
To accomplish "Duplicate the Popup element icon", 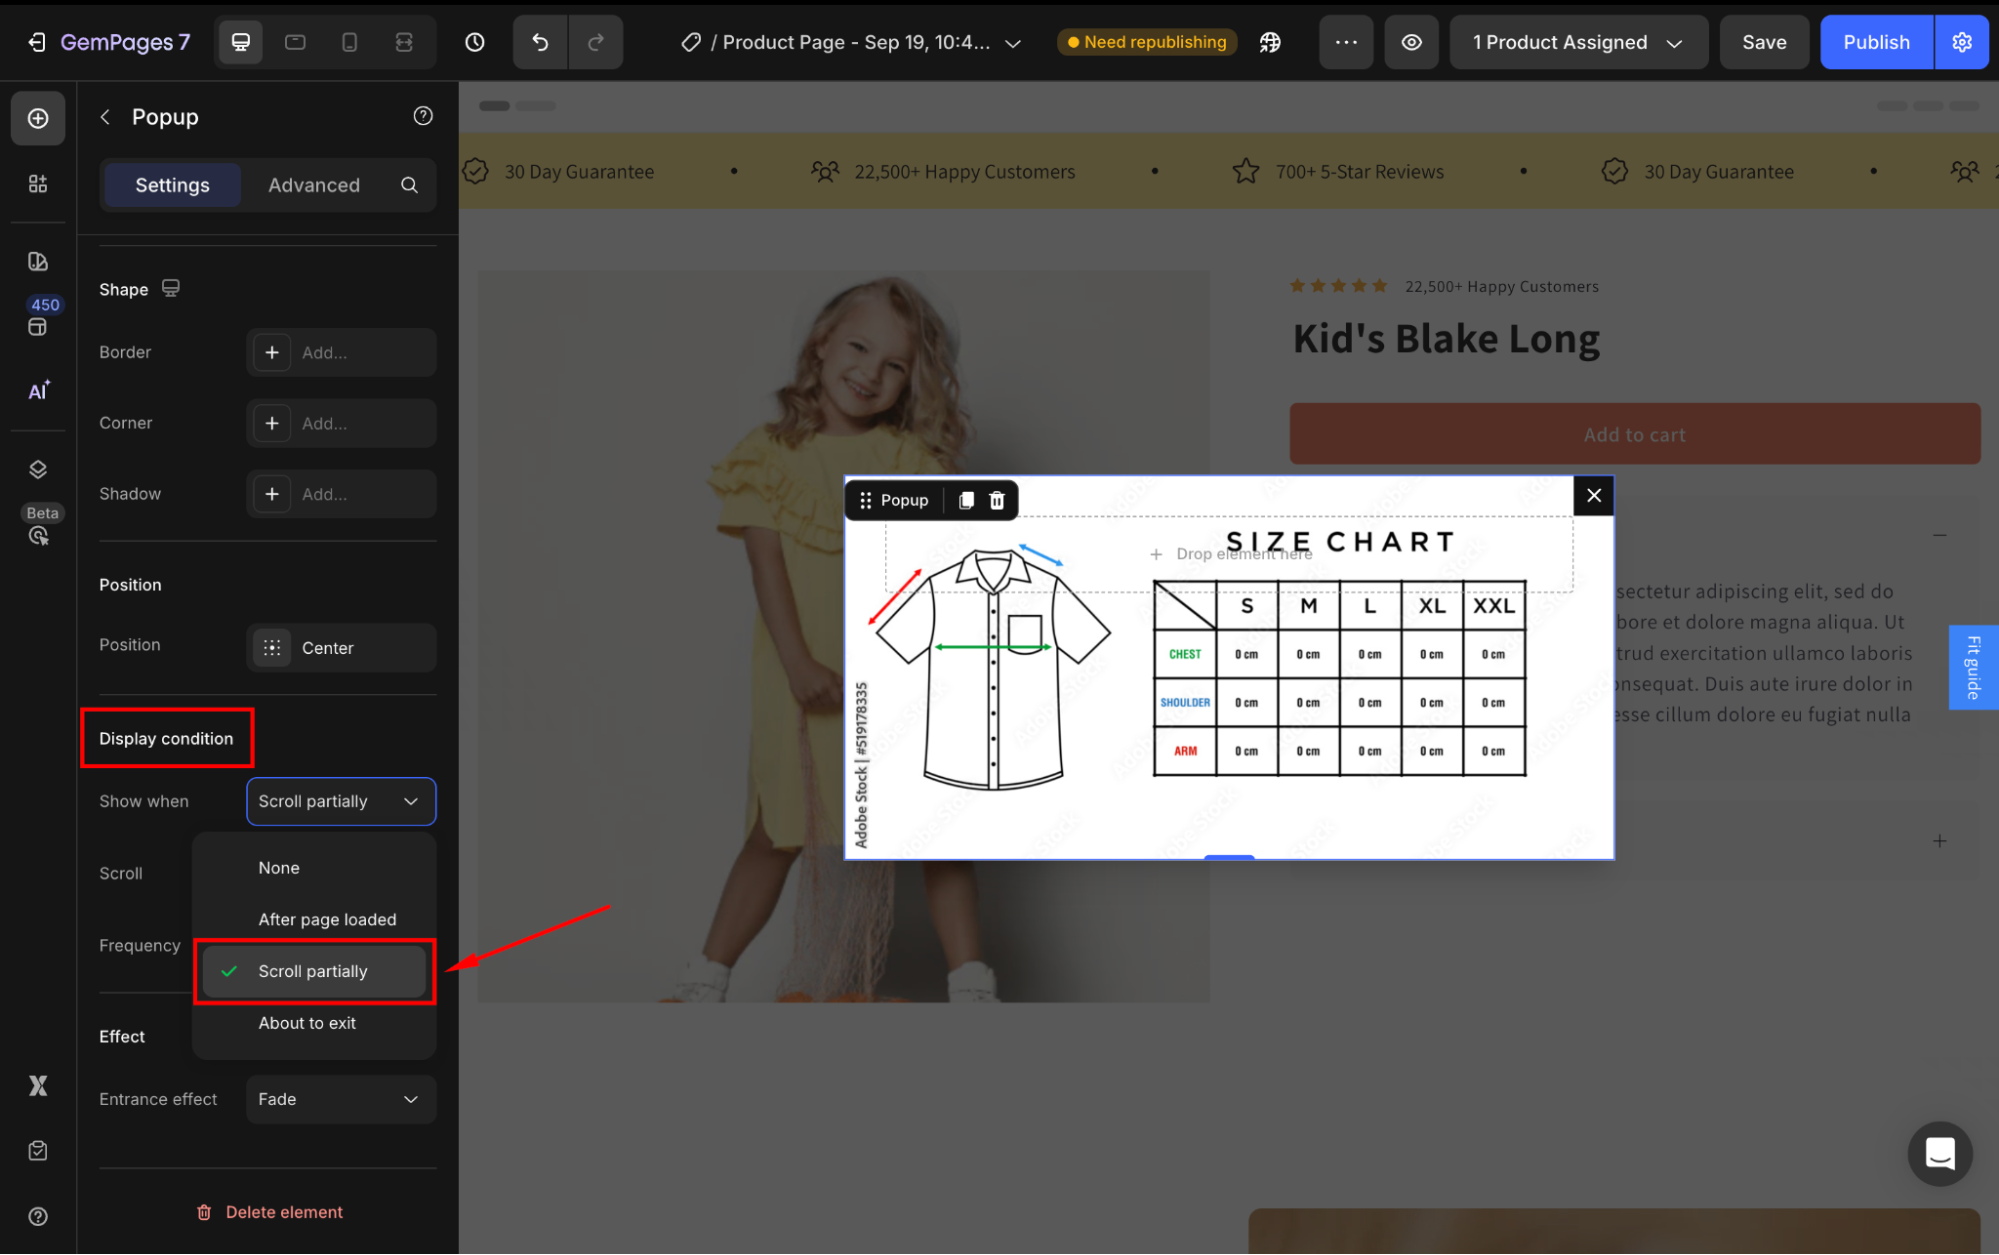I will coord(966,500).
